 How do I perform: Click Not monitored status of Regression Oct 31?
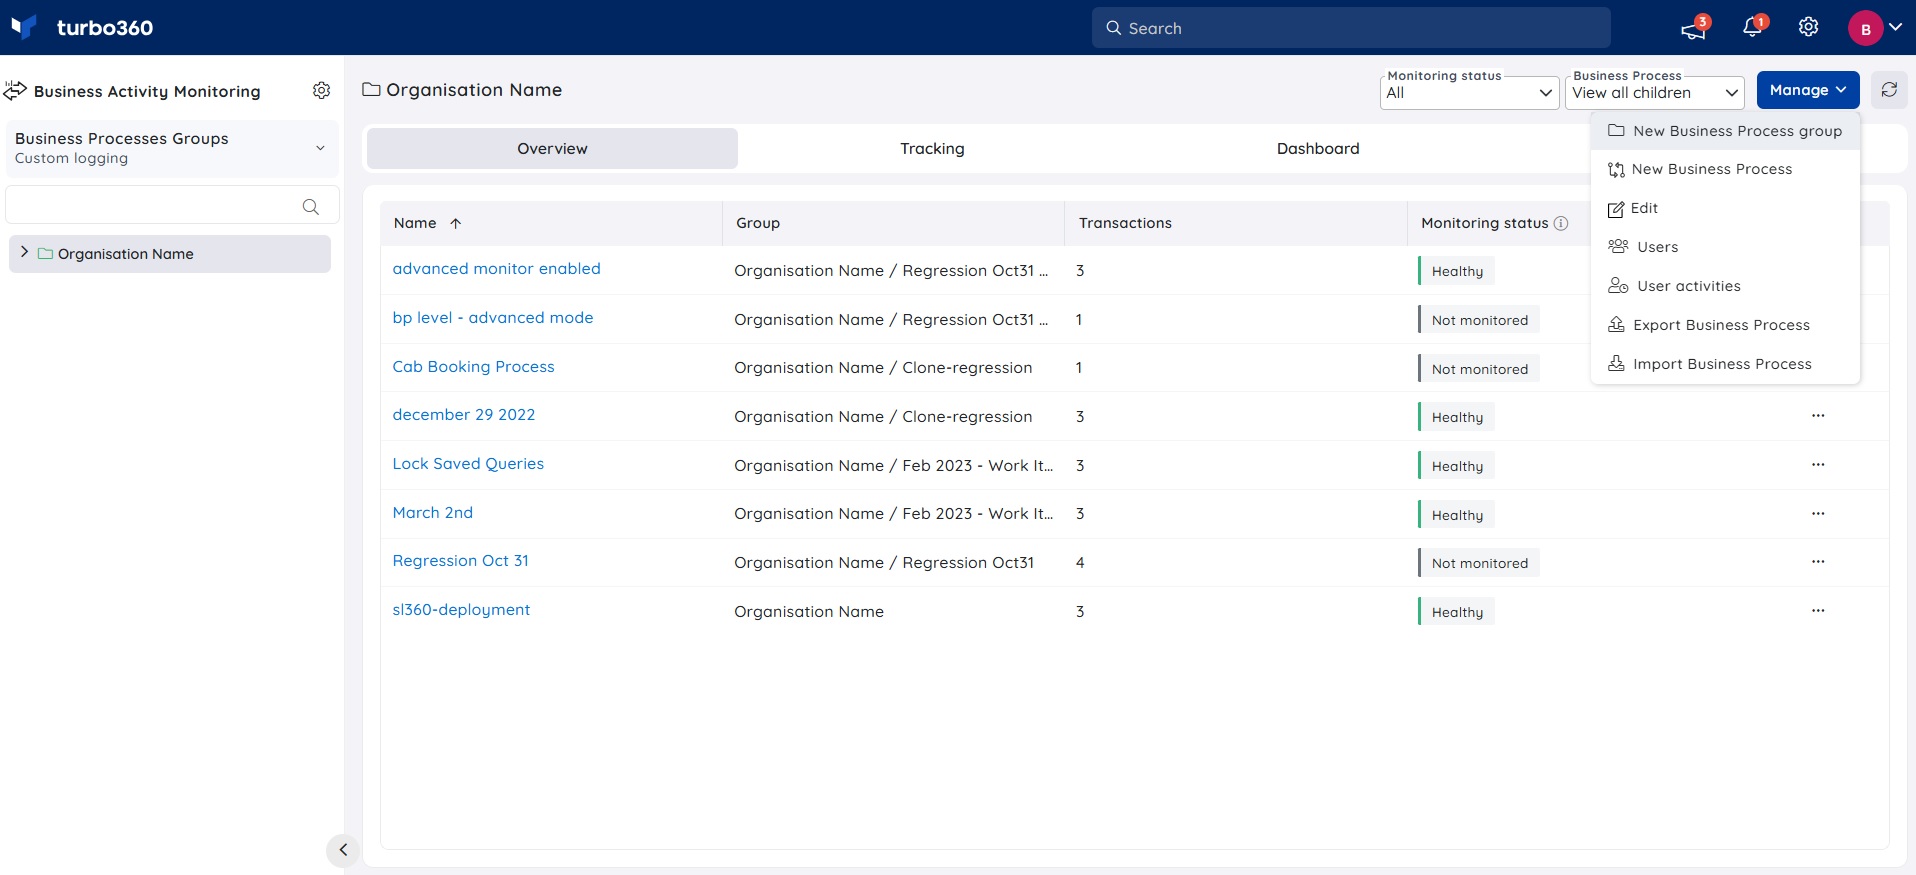[x=1479, y=563]
